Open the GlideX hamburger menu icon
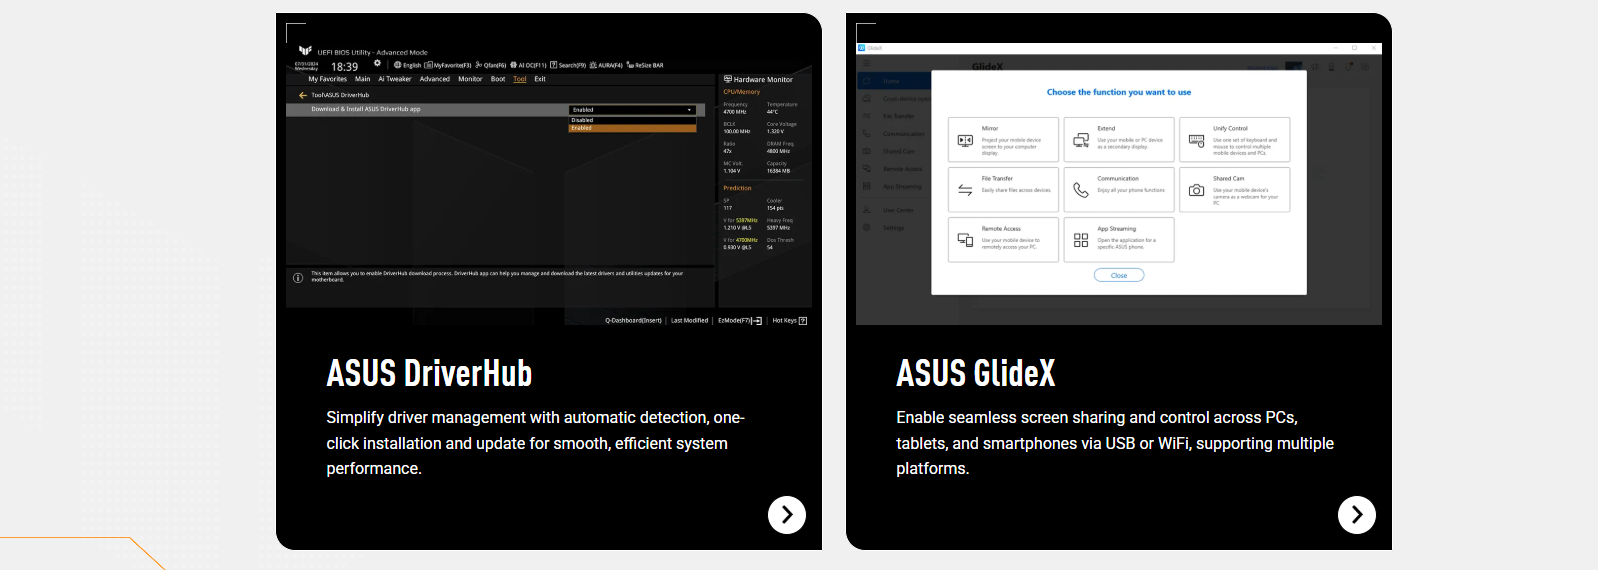 866,63
